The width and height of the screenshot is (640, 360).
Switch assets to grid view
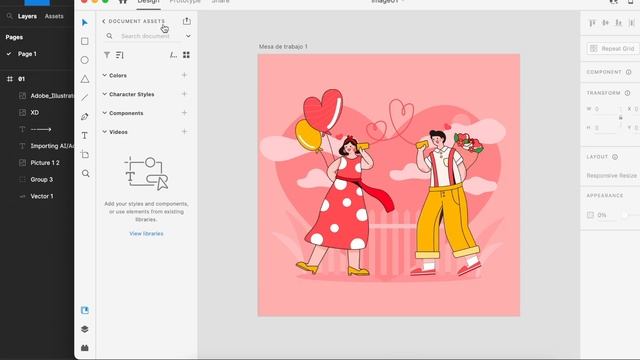[x=186, y=55]
